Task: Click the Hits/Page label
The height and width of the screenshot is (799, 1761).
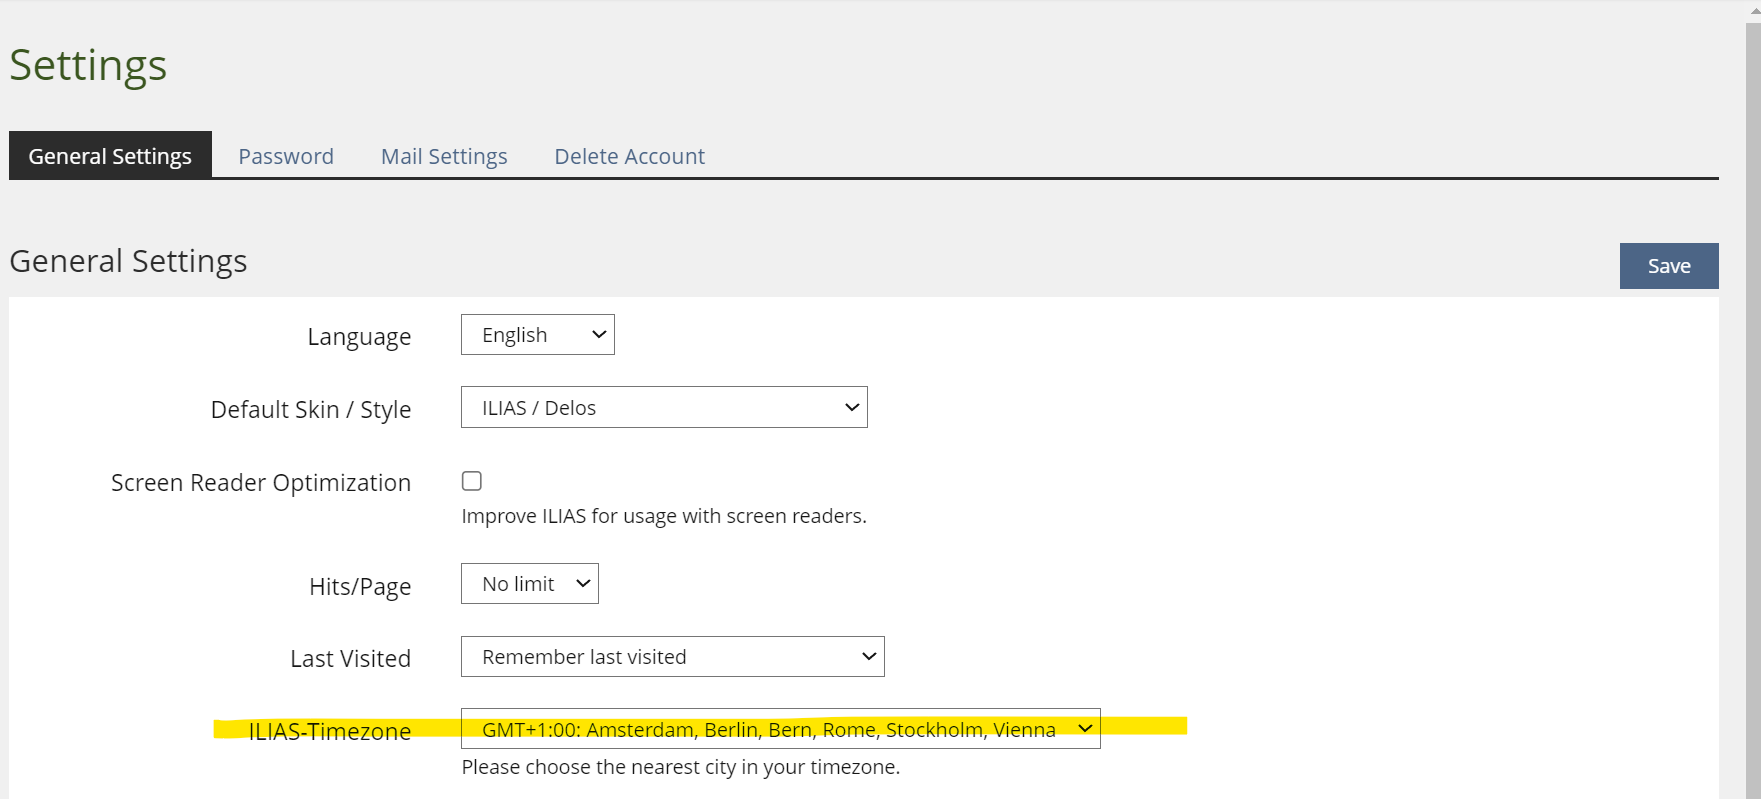Action: (360, 587)
